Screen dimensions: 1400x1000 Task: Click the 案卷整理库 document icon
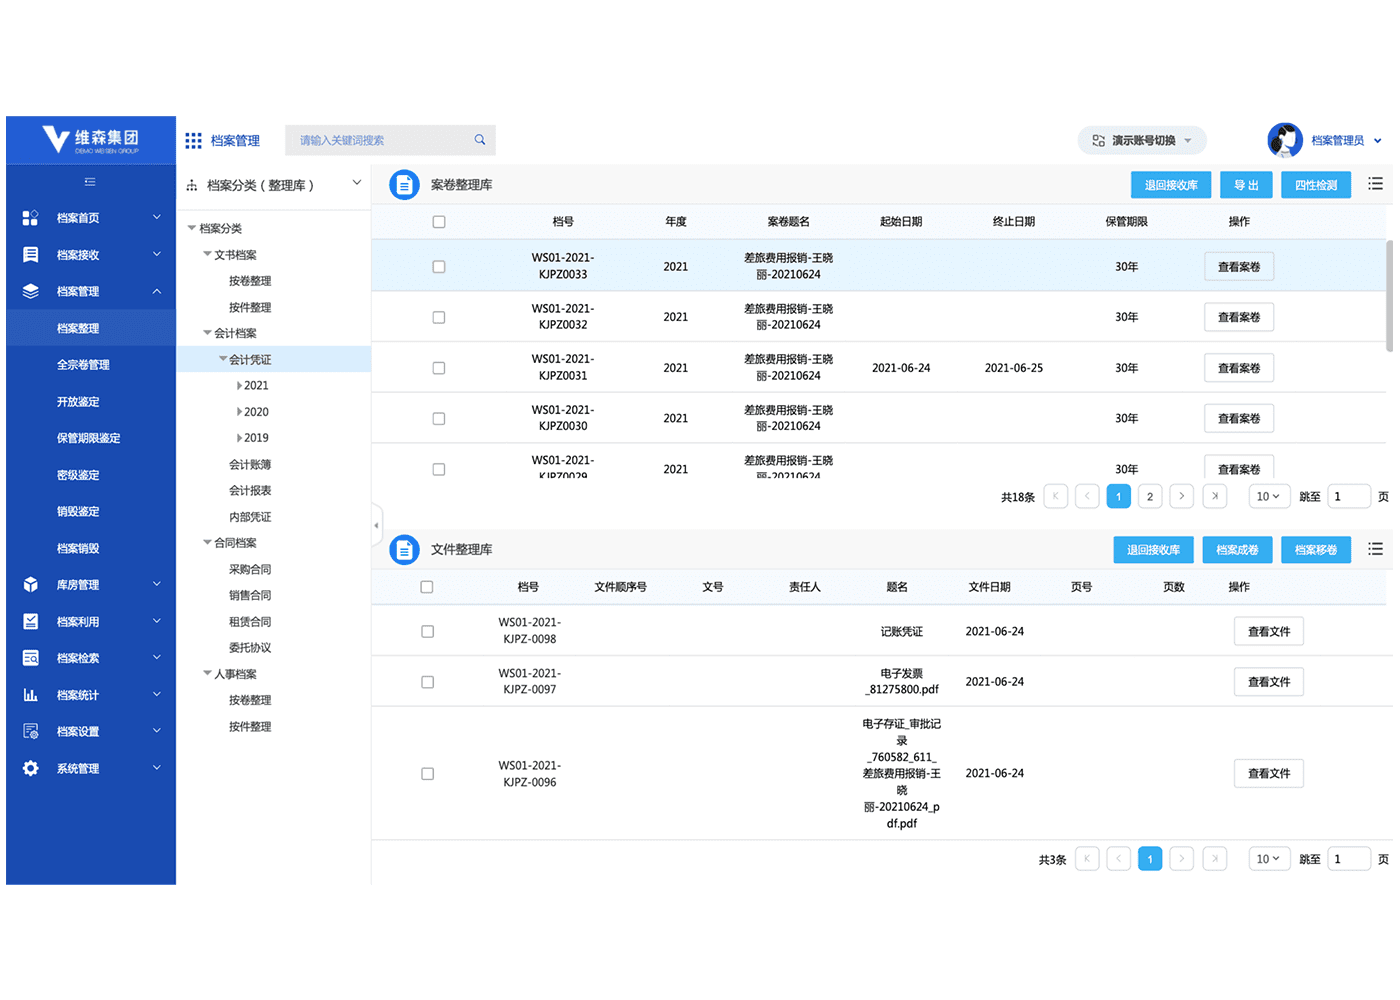[404, 185]
